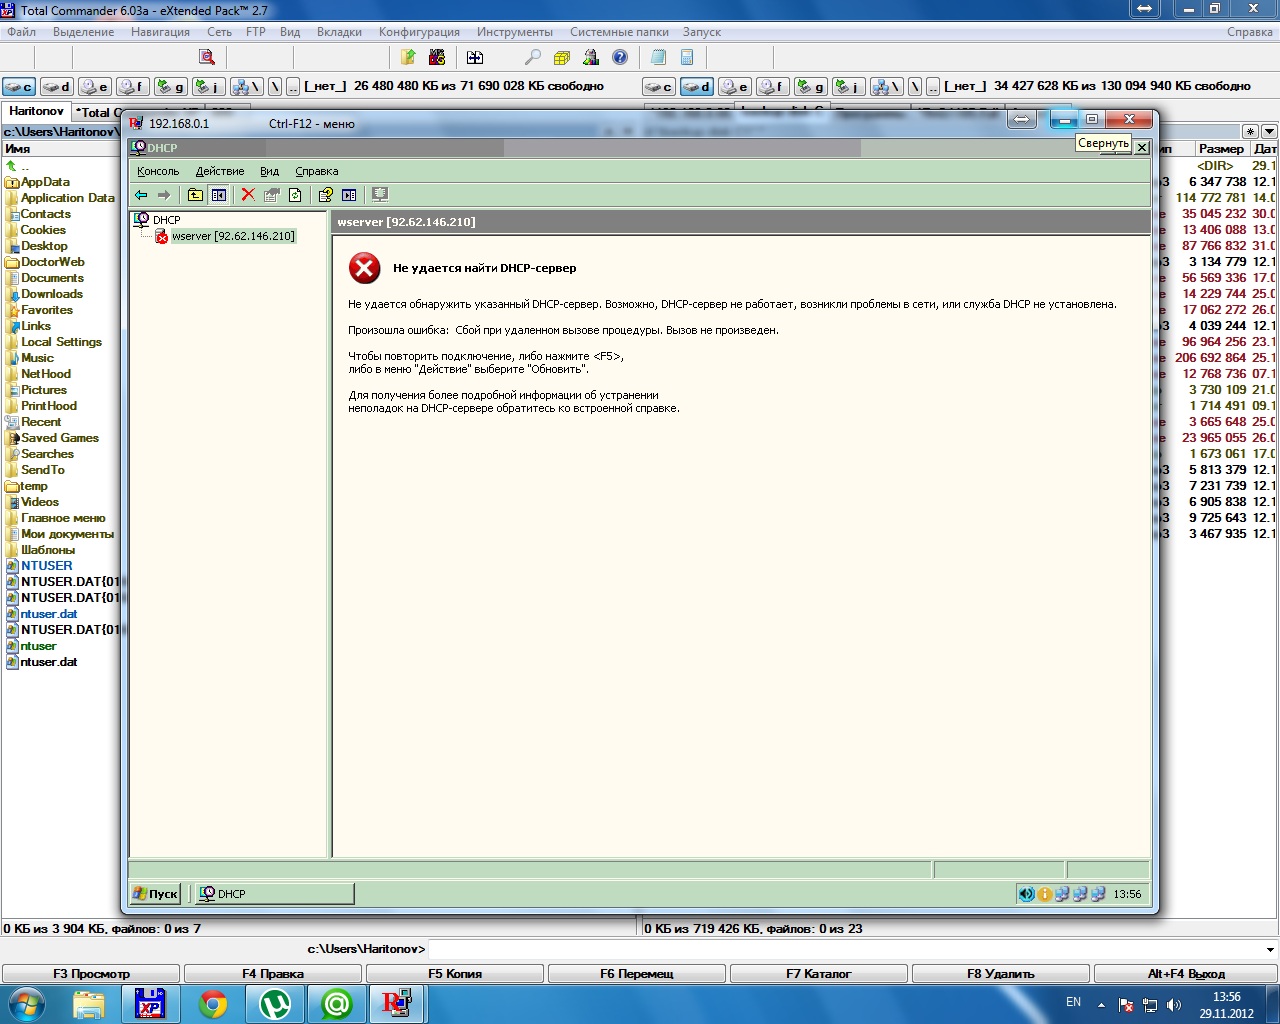The height and width of the screenshot is (1024, 1280).
Task: Select wserver node in DHCP tree
Action: coord(232,236)
